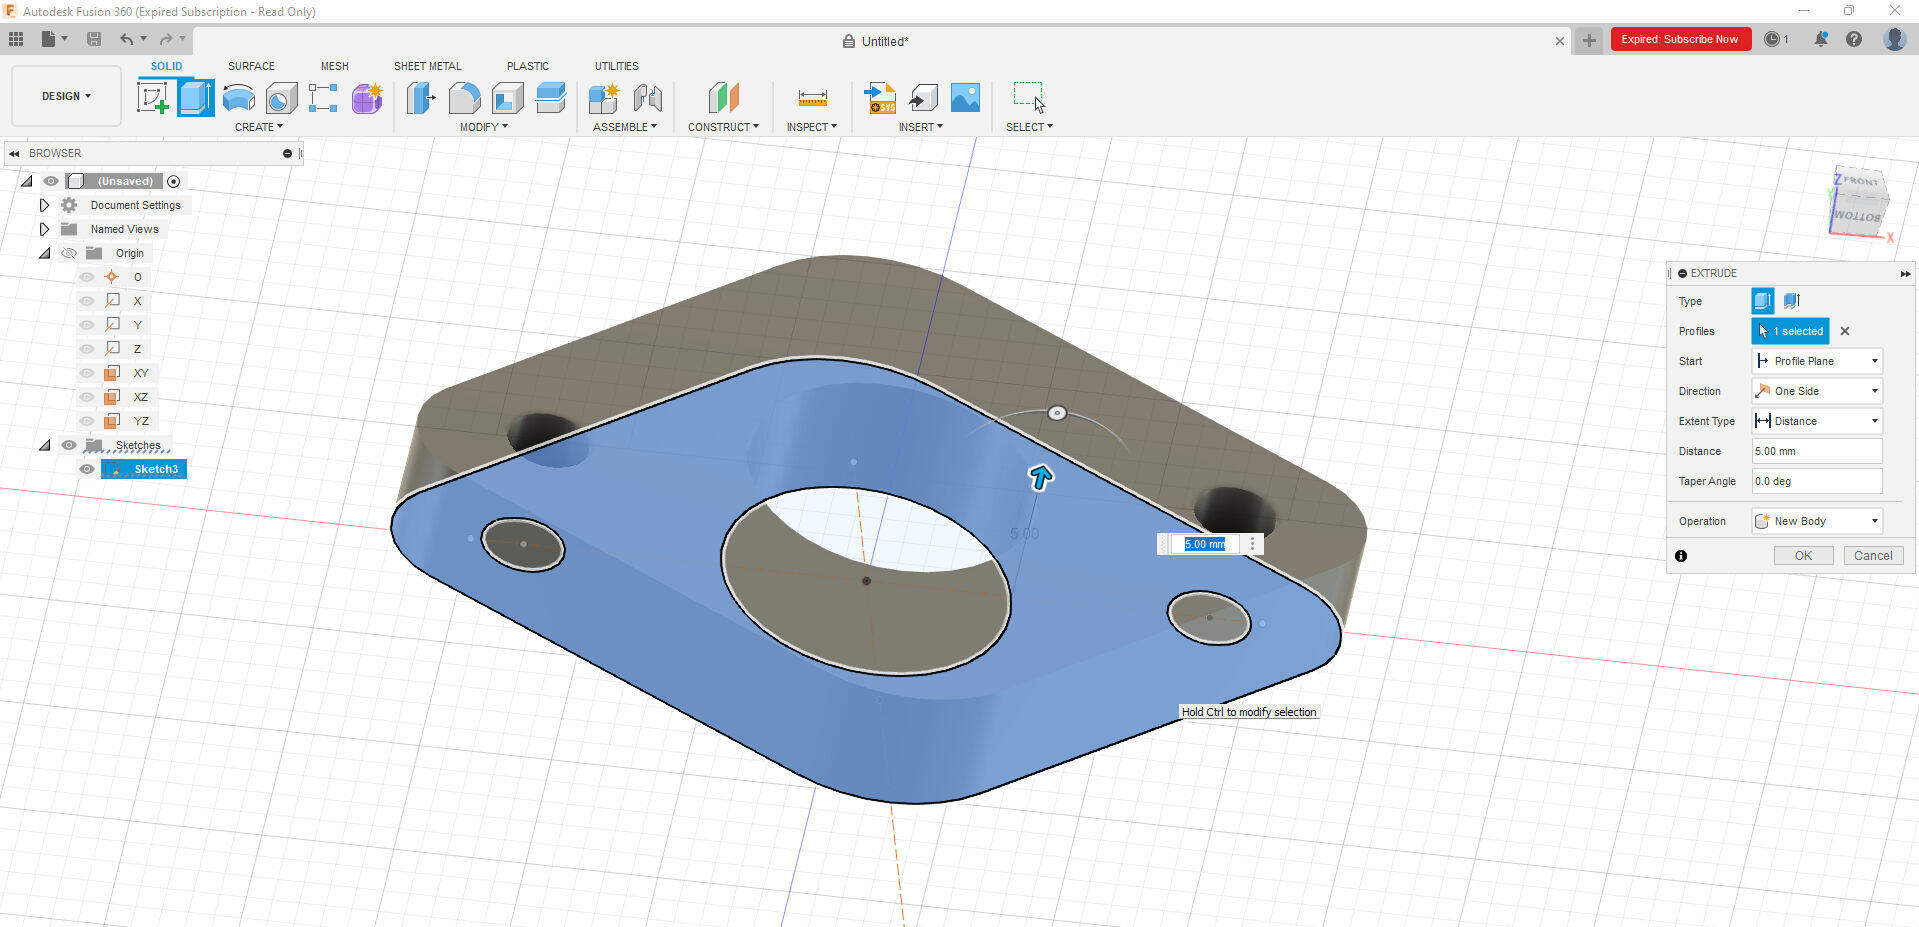Screen dimensions: 1919x927
Task: Hide Sketch3 with its eye icon
Action: 87,469
